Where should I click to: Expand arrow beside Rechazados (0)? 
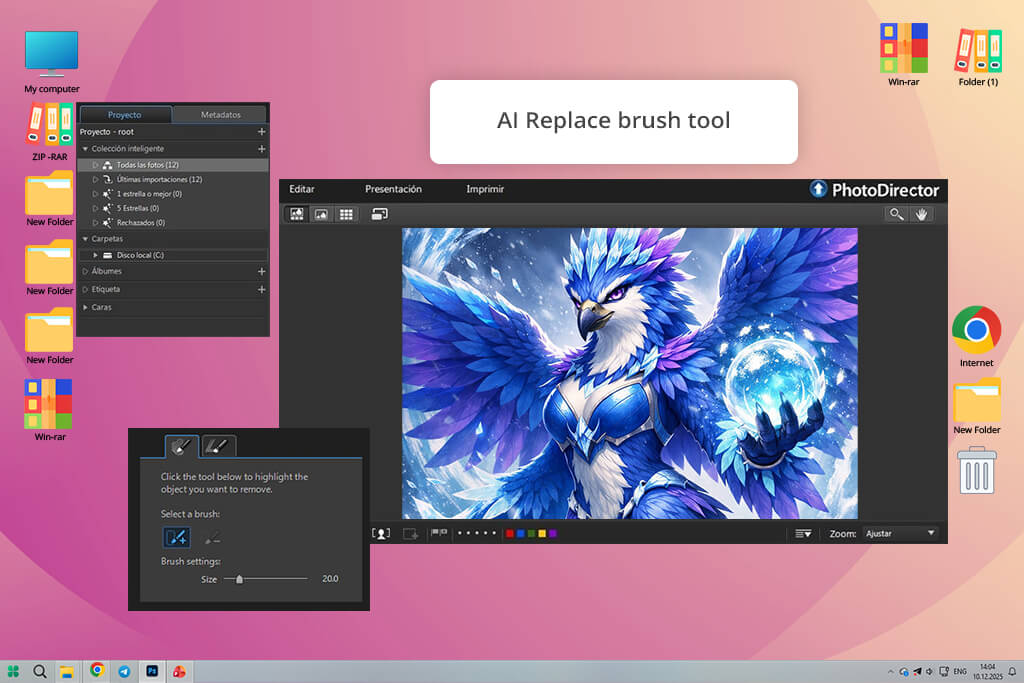(x=95, y=223)
